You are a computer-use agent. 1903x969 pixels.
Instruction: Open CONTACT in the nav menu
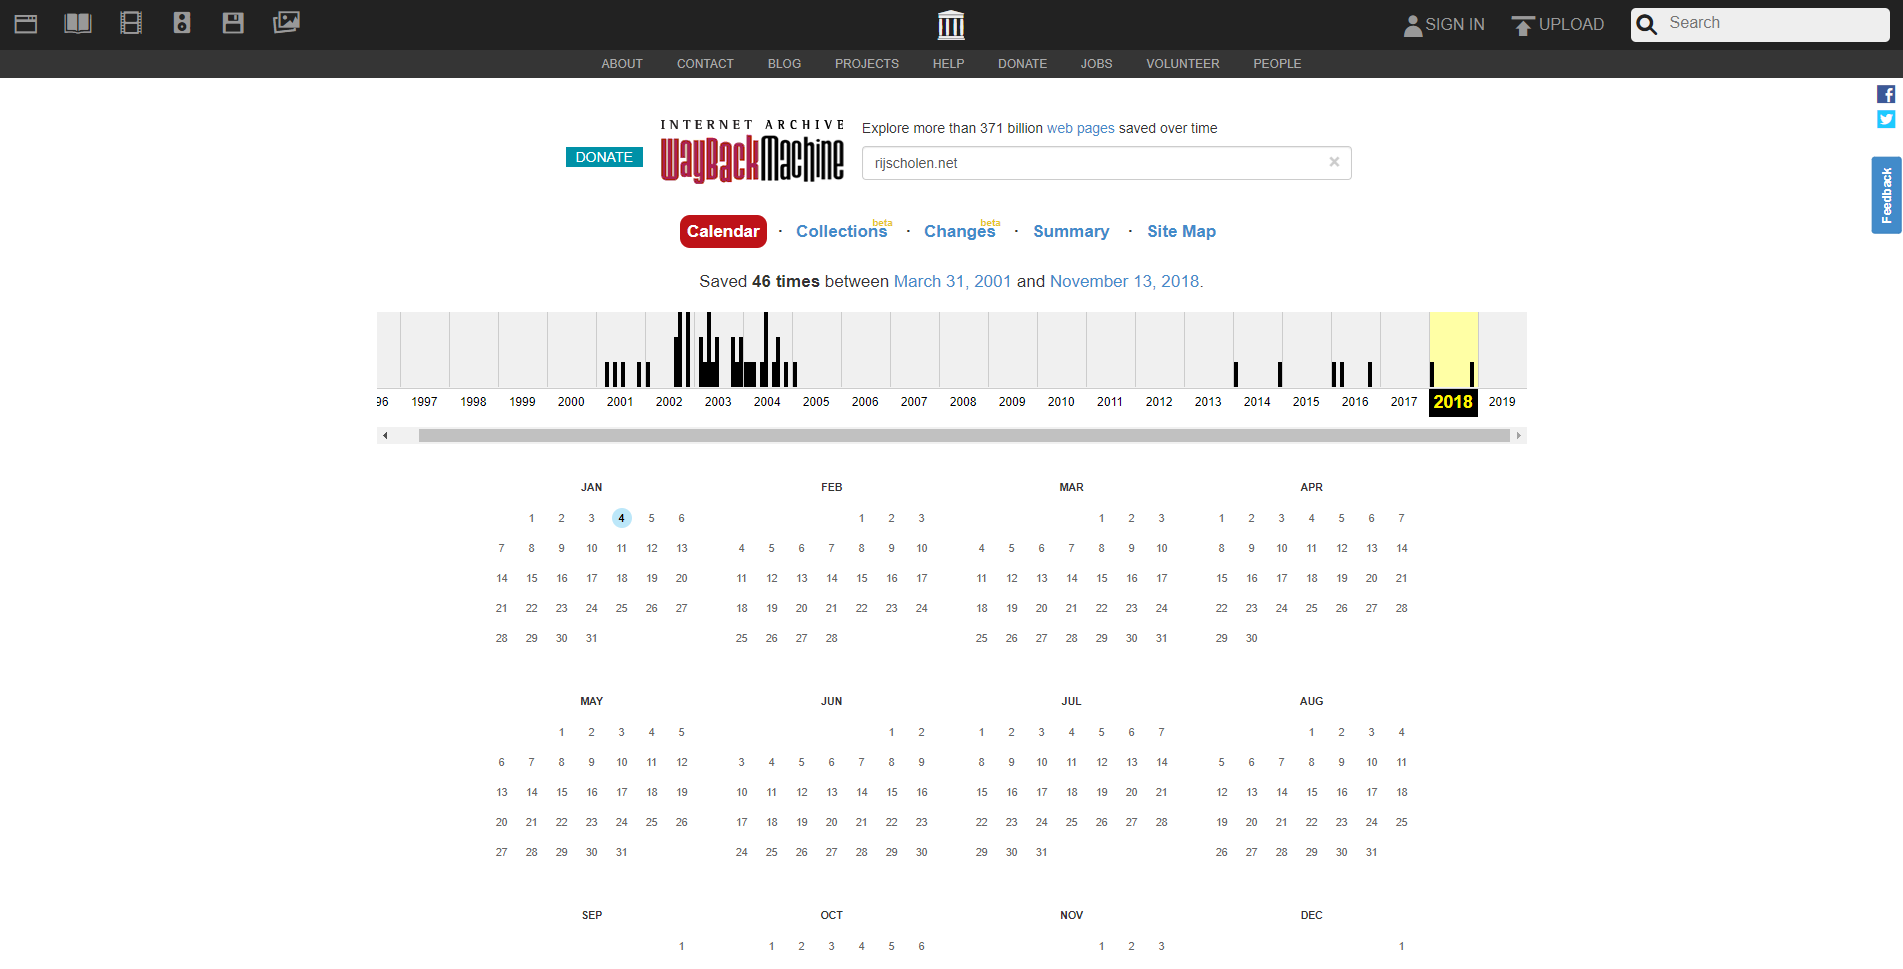coord(705,64)
